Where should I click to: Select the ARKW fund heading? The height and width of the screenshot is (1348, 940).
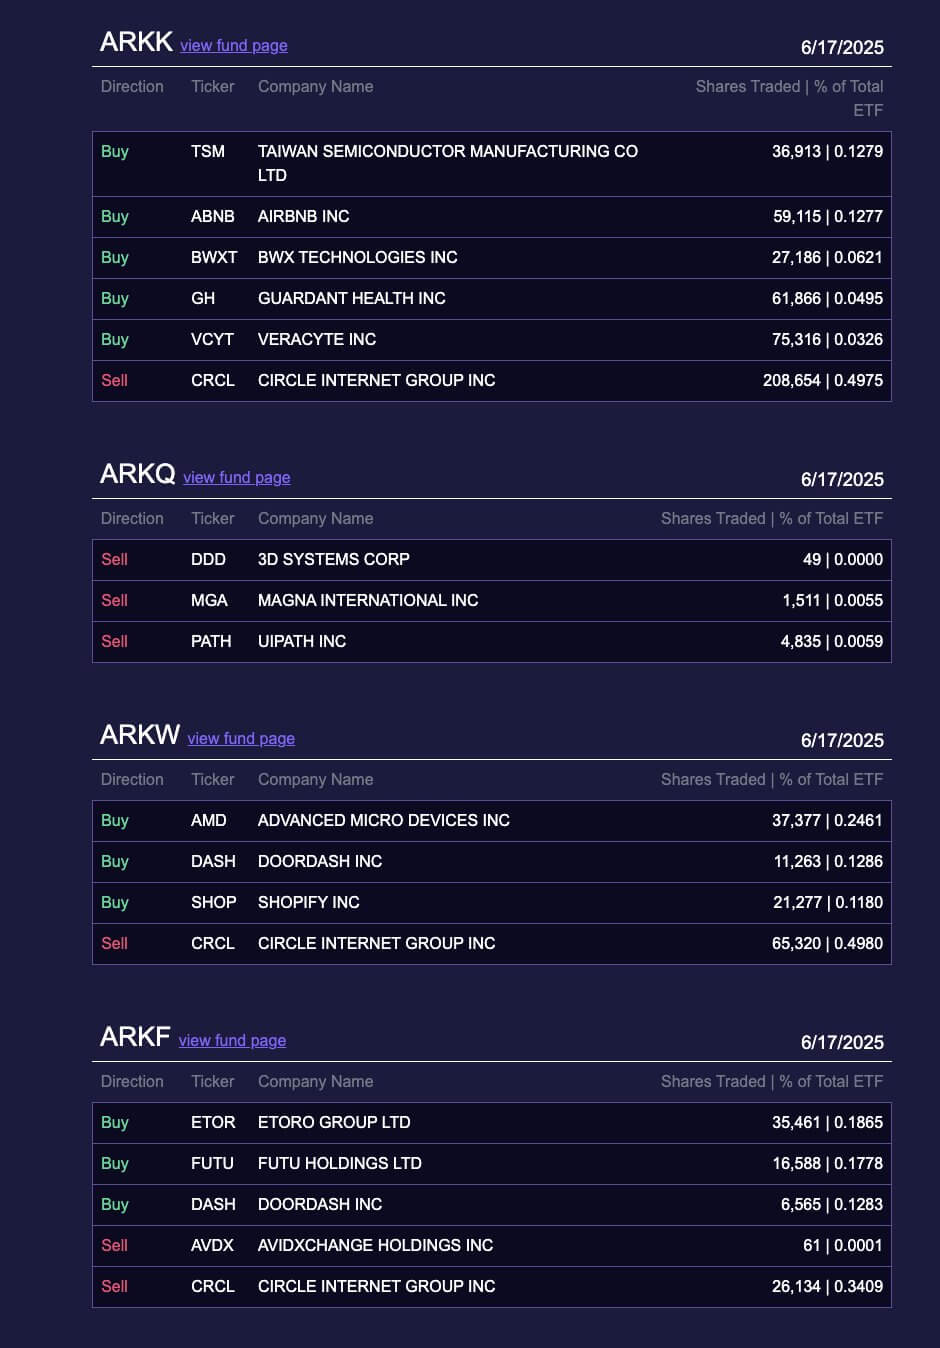point(139,735)
